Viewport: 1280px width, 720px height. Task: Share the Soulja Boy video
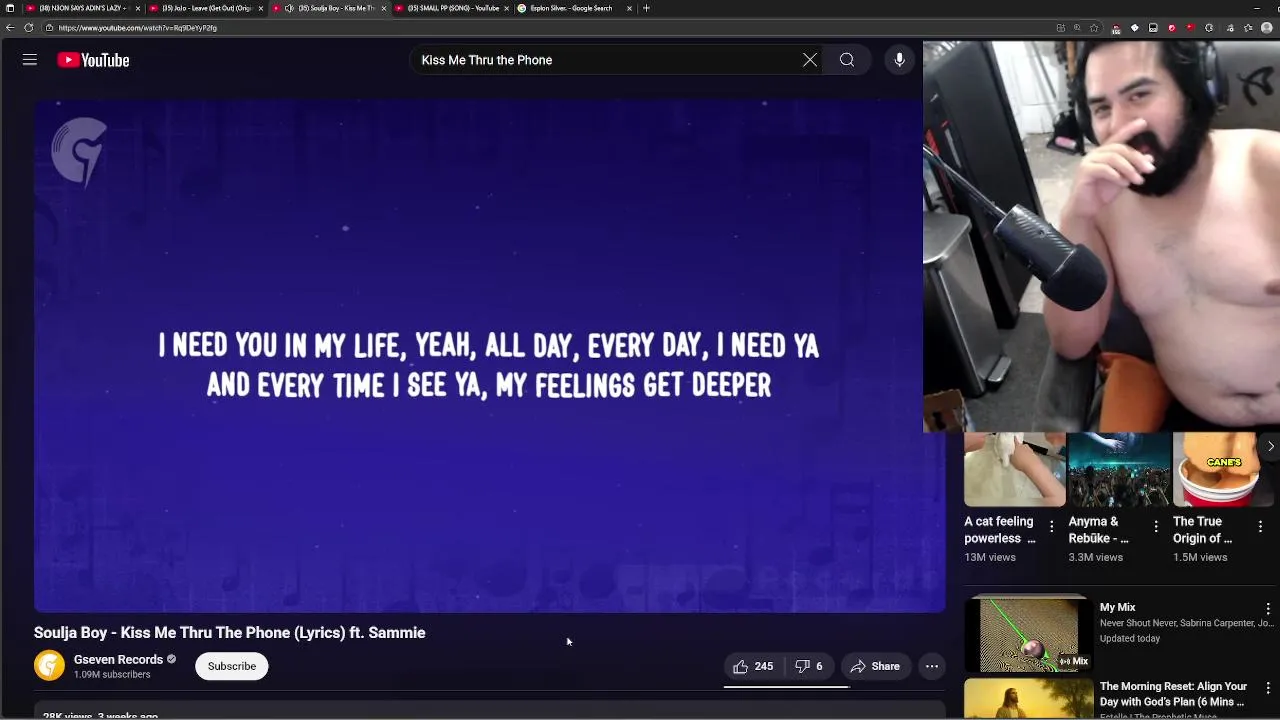click(x=875, y=666)
